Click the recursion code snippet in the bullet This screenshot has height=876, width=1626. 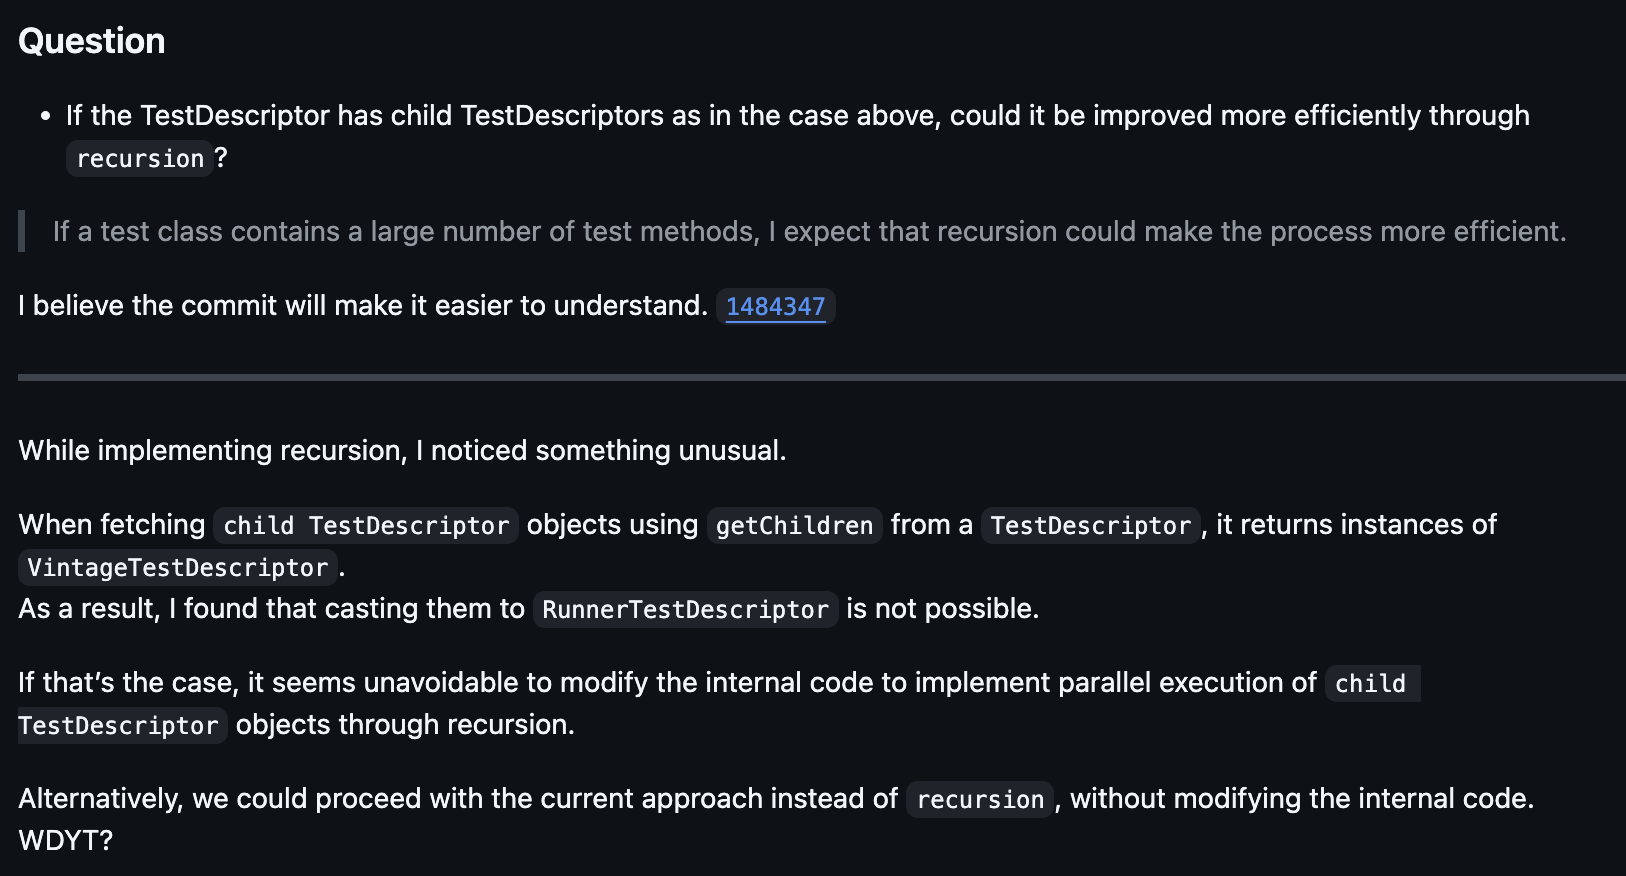point(140,158)
